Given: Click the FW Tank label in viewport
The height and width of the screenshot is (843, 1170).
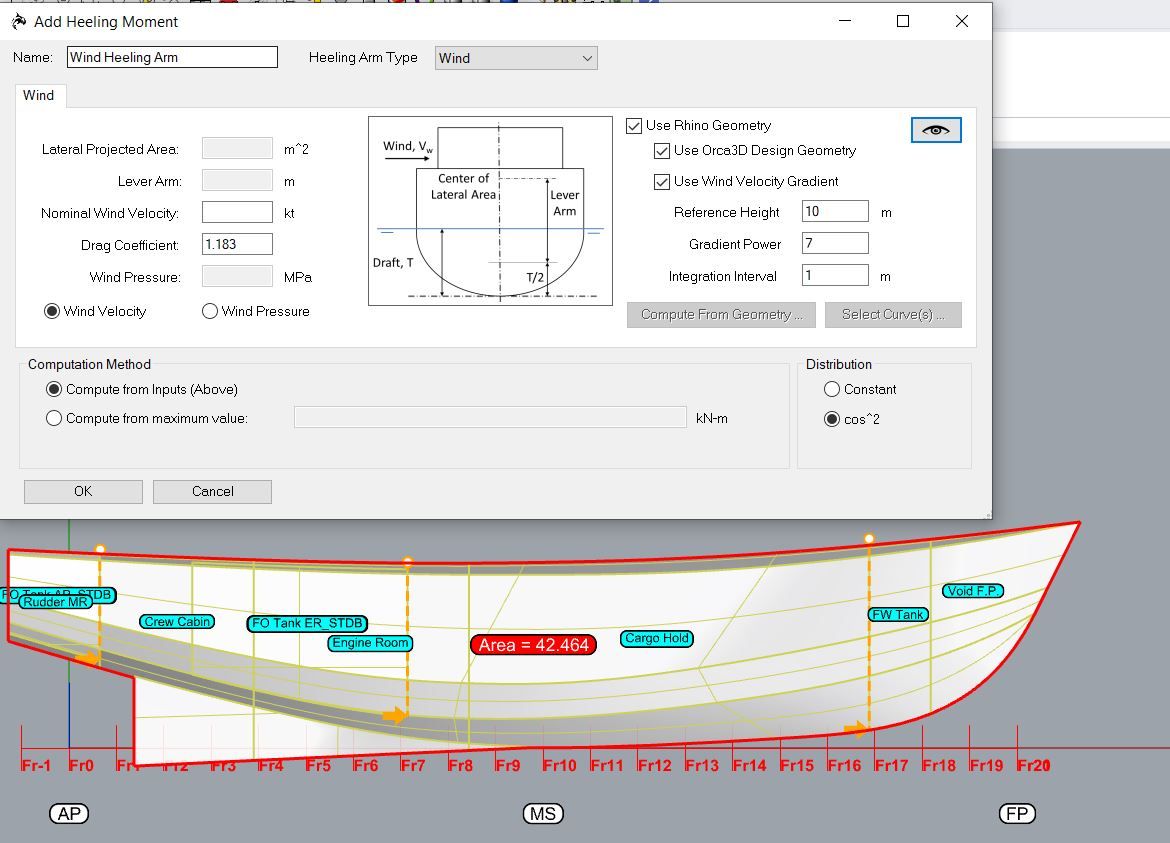Looking at the screenshot, I should (898, 615).
